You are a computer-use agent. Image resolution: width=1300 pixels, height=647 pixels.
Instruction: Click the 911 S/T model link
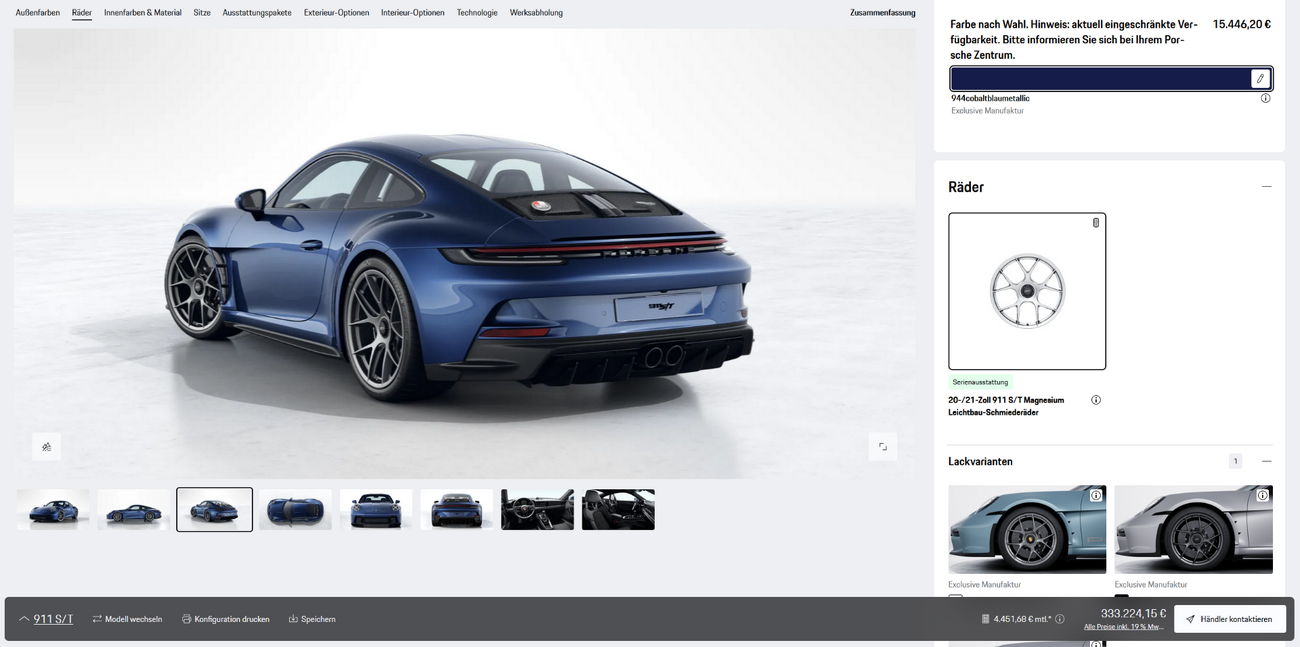tap(53, 619)
